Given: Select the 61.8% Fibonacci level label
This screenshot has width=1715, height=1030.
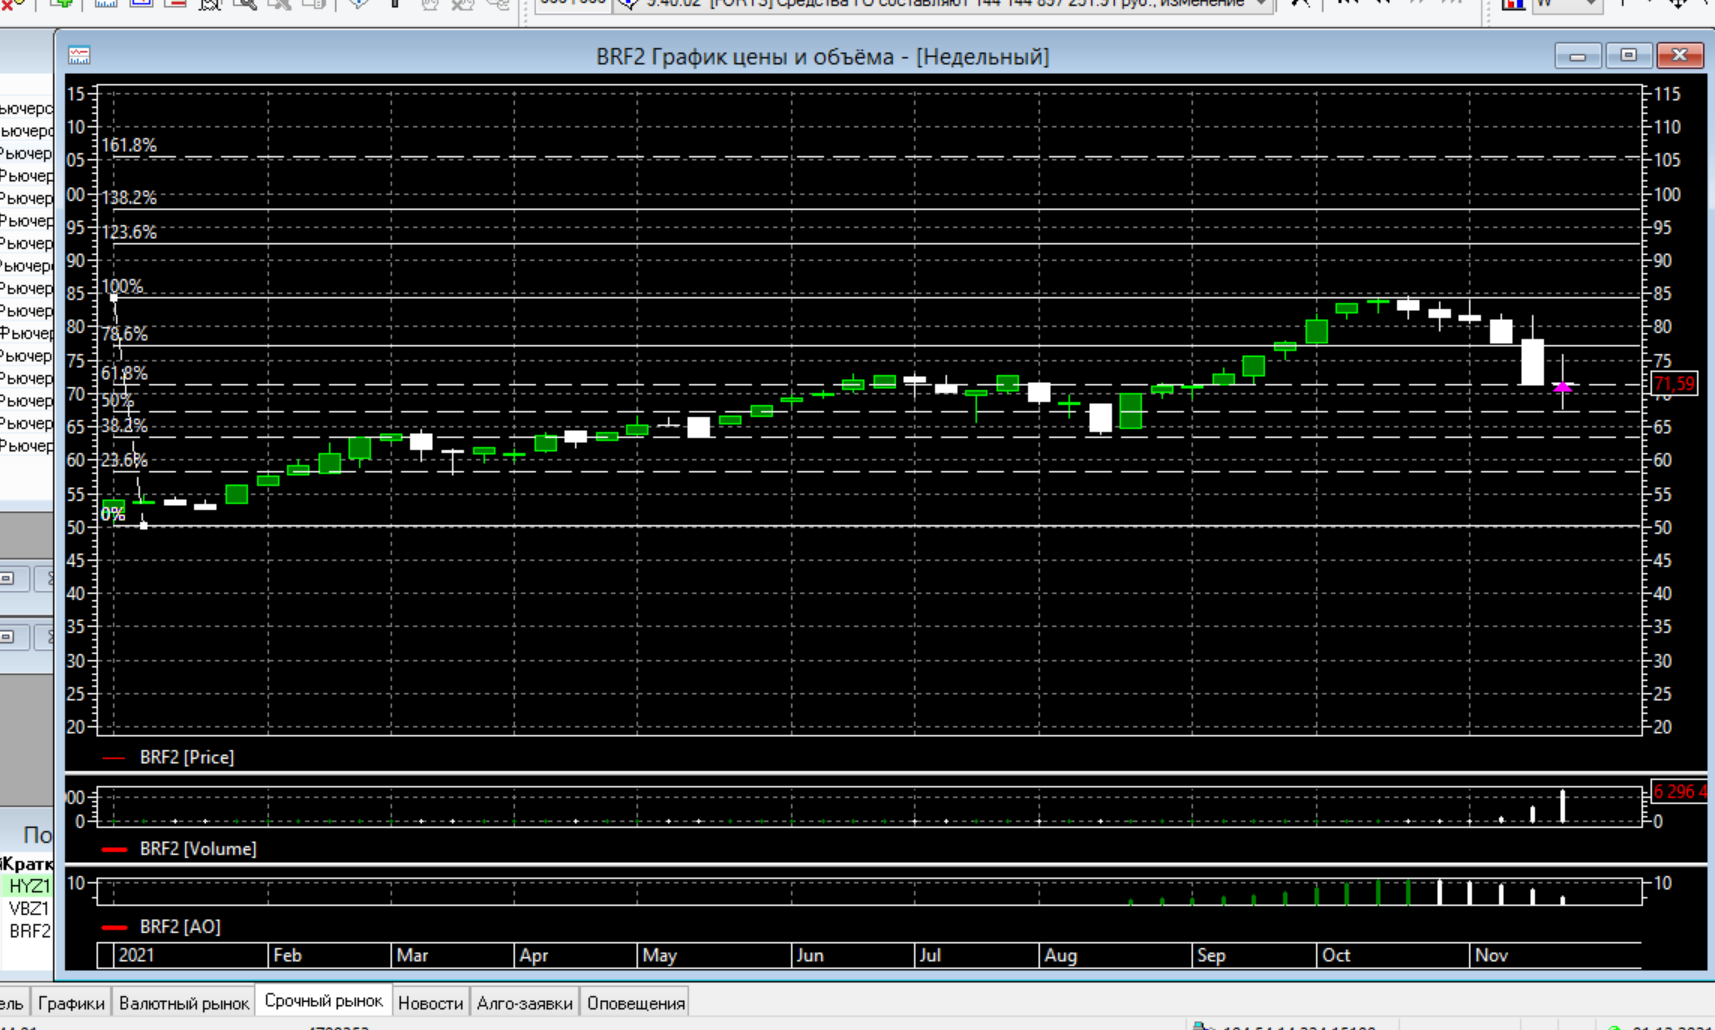Looking at the screenshot, I should click(x=124, y=374).
